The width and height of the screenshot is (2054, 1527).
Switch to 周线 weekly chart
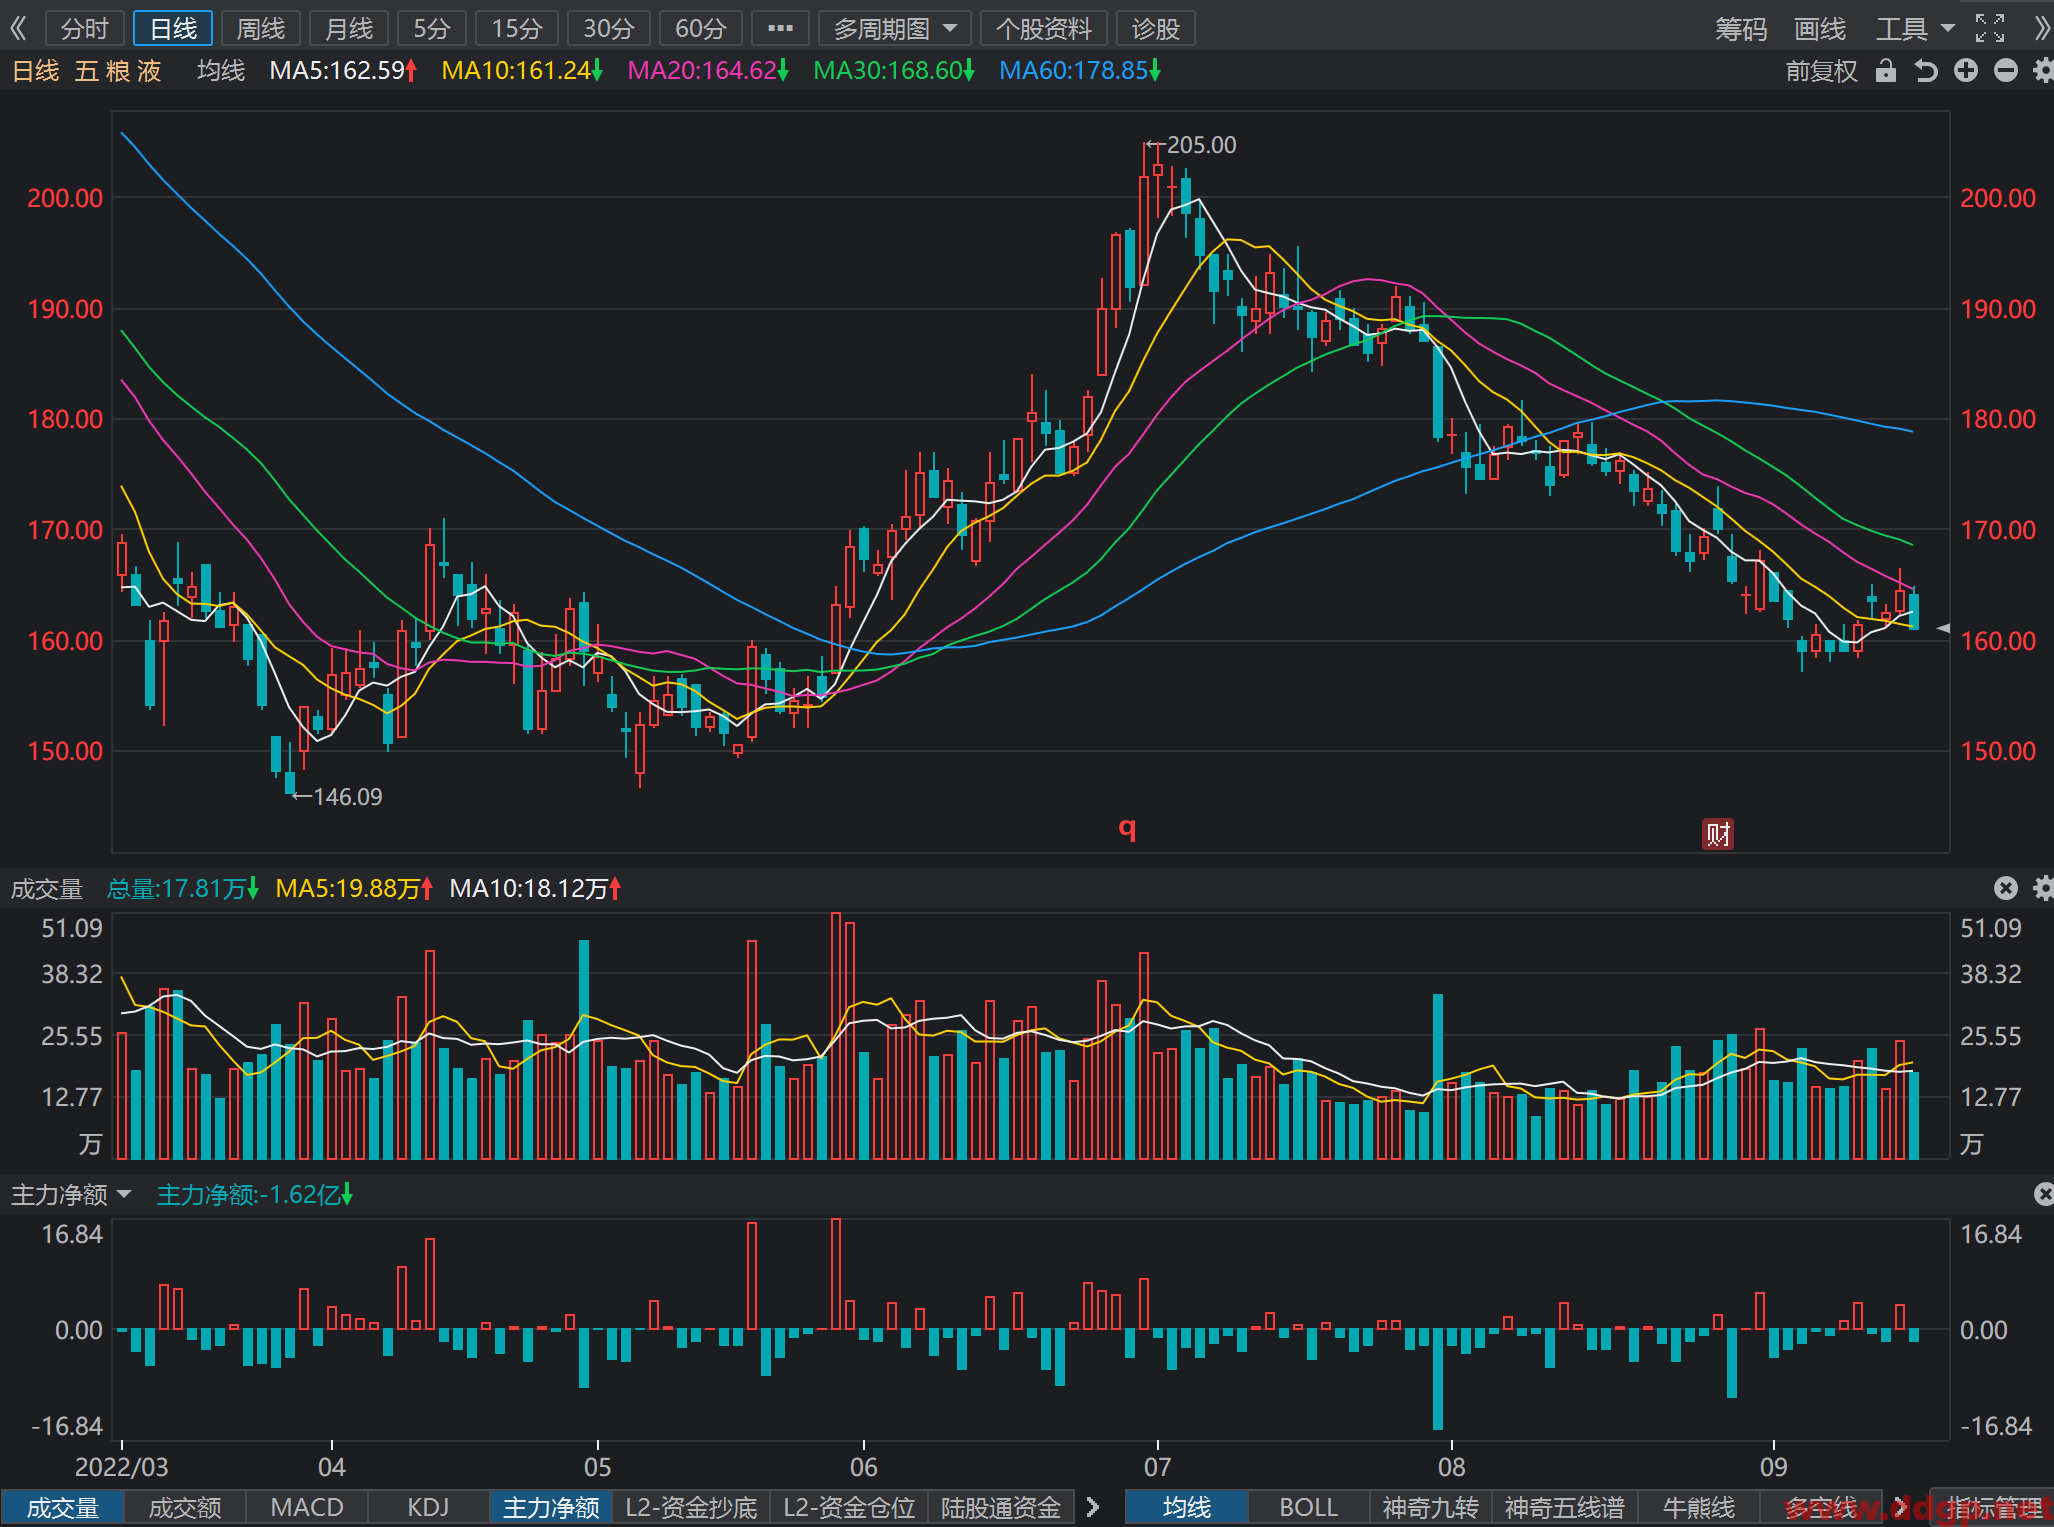[260, 28]
